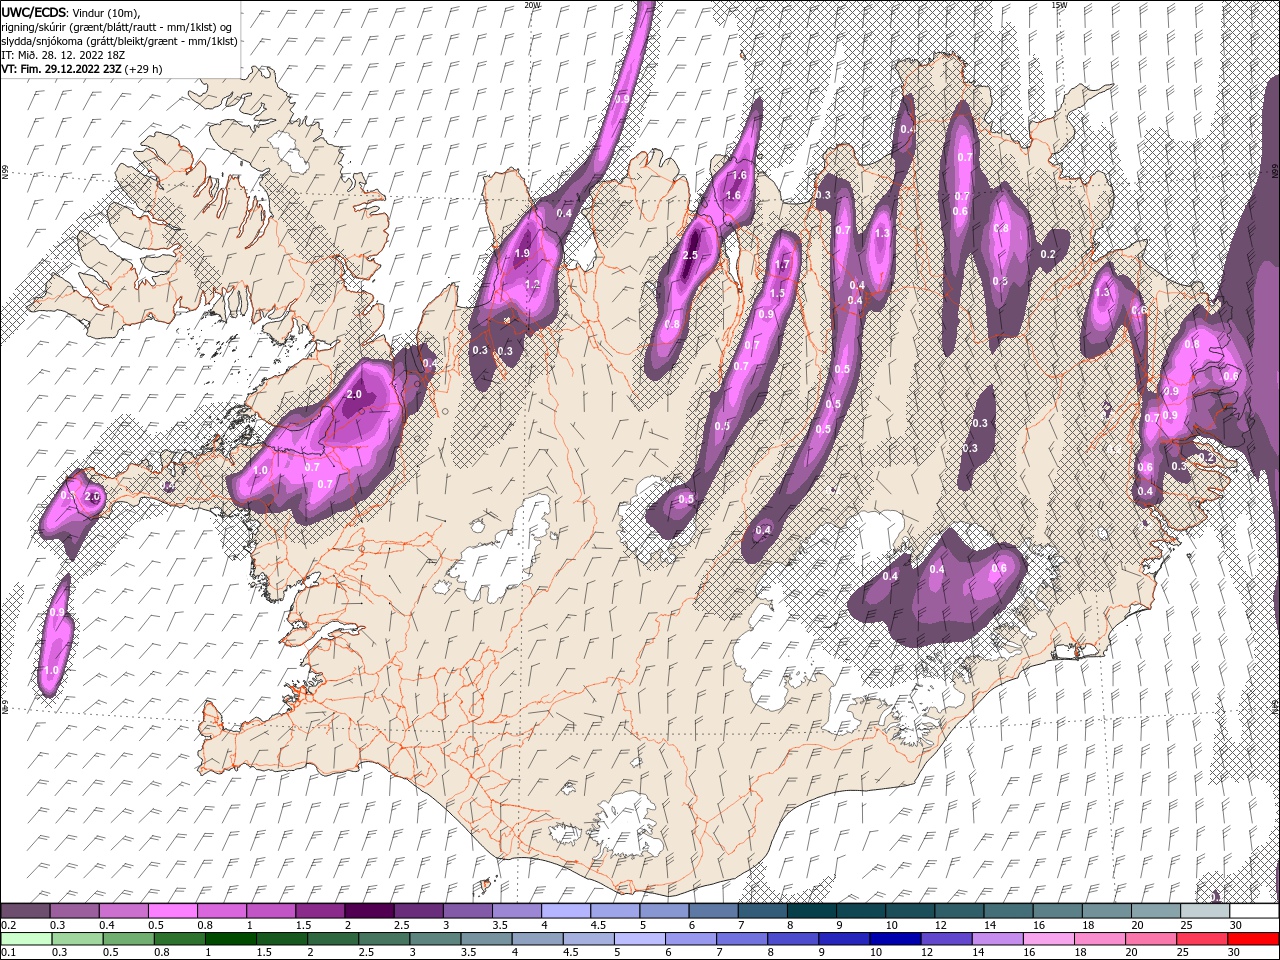Click the darkest purple 2–2.5 swatch, upper legend

click(369, 911)
